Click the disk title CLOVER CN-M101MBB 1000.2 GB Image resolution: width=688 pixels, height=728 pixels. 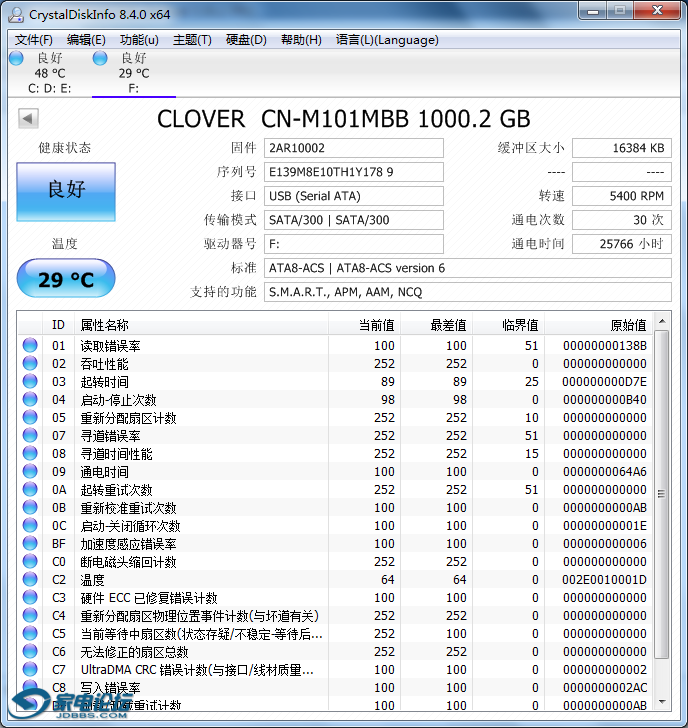point(344,119)
